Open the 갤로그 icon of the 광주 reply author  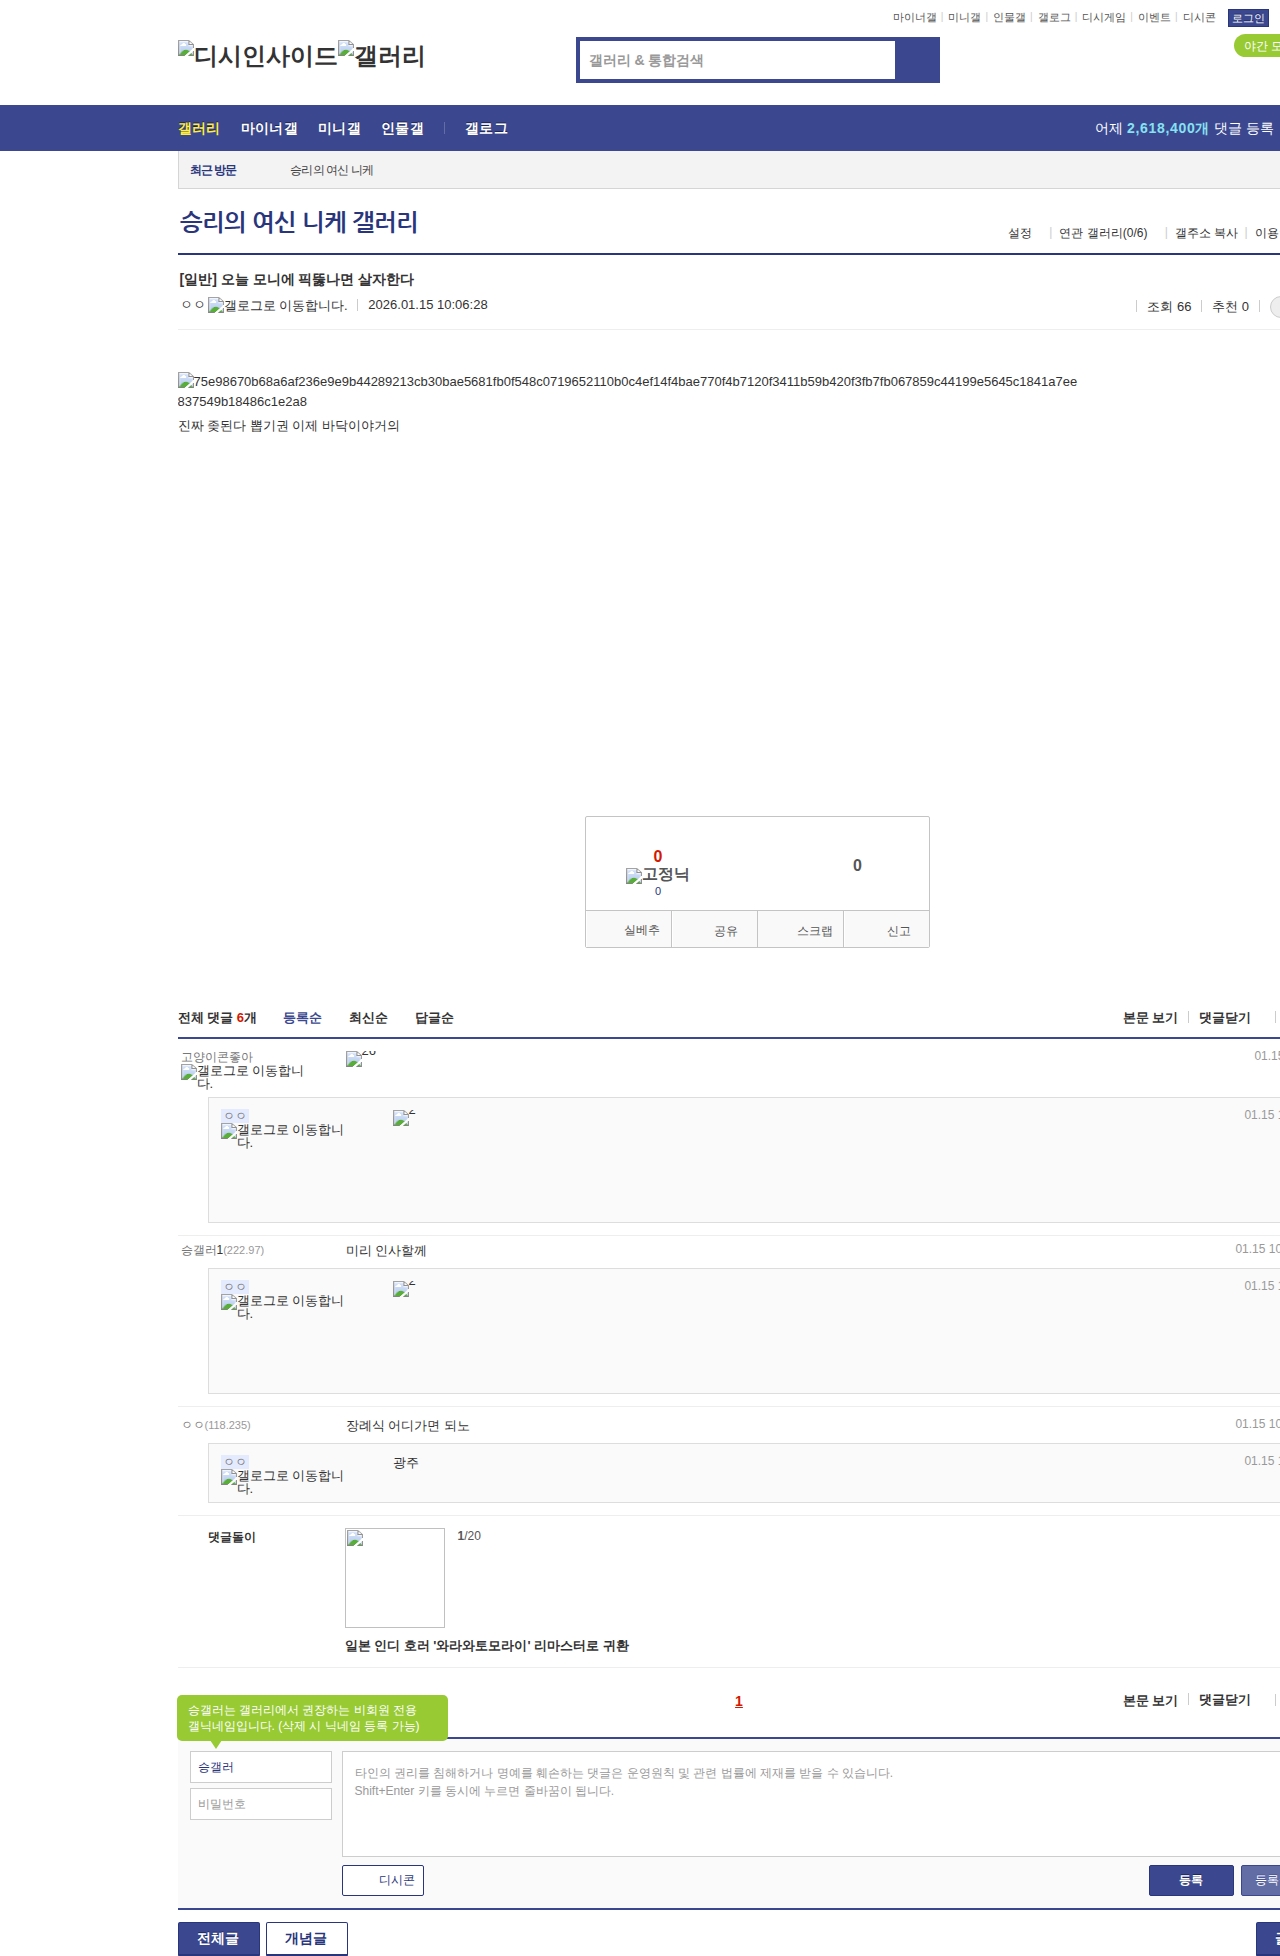pyautogui.click(x=282, y=1481)
